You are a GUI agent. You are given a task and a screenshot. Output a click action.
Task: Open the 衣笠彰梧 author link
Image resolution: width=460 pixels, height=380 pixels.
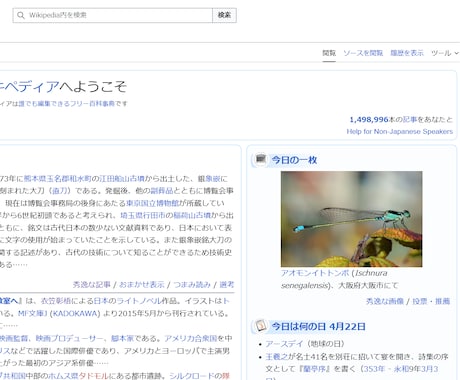[56, 301]
